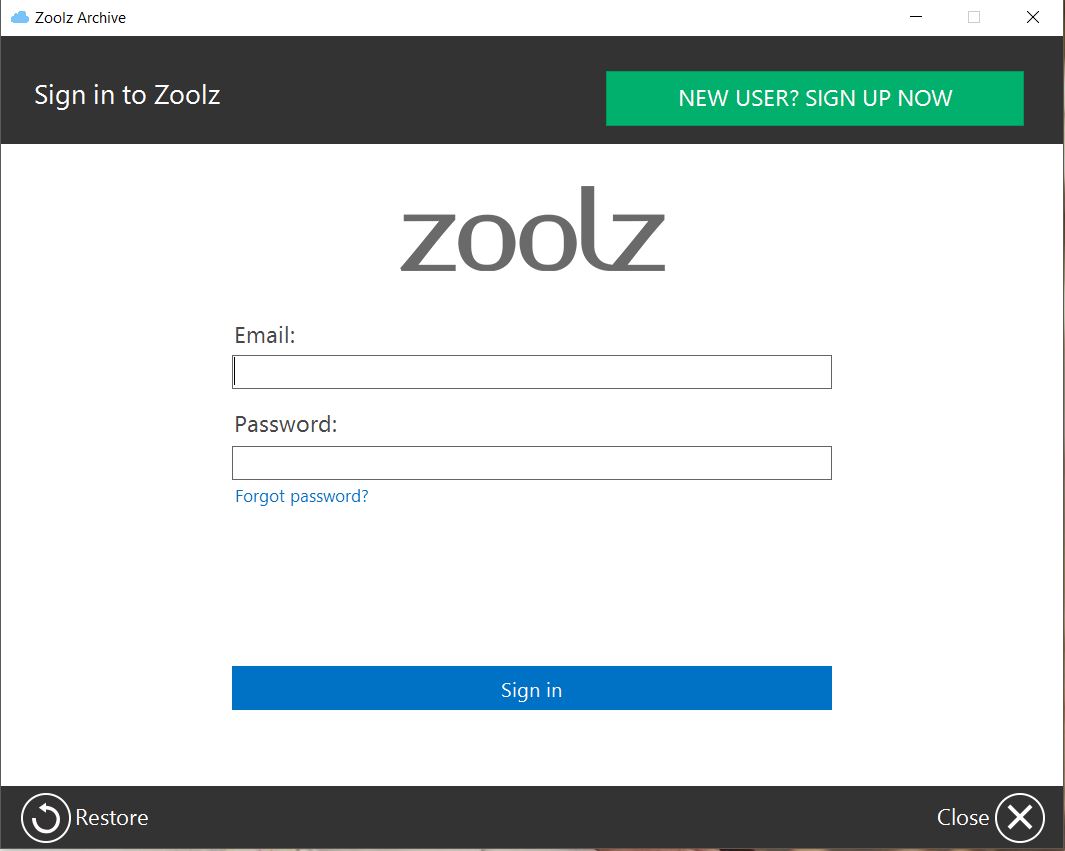Click the Zoolz cloud icon in title bar

tap(19, 18)
